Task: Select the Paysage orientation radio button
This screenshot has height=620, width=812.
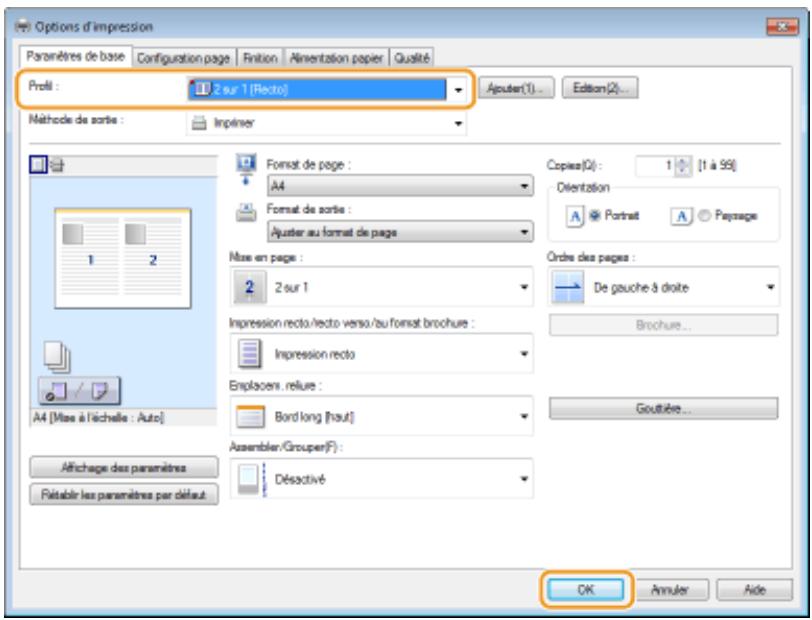Action: [x=704, y=215]
